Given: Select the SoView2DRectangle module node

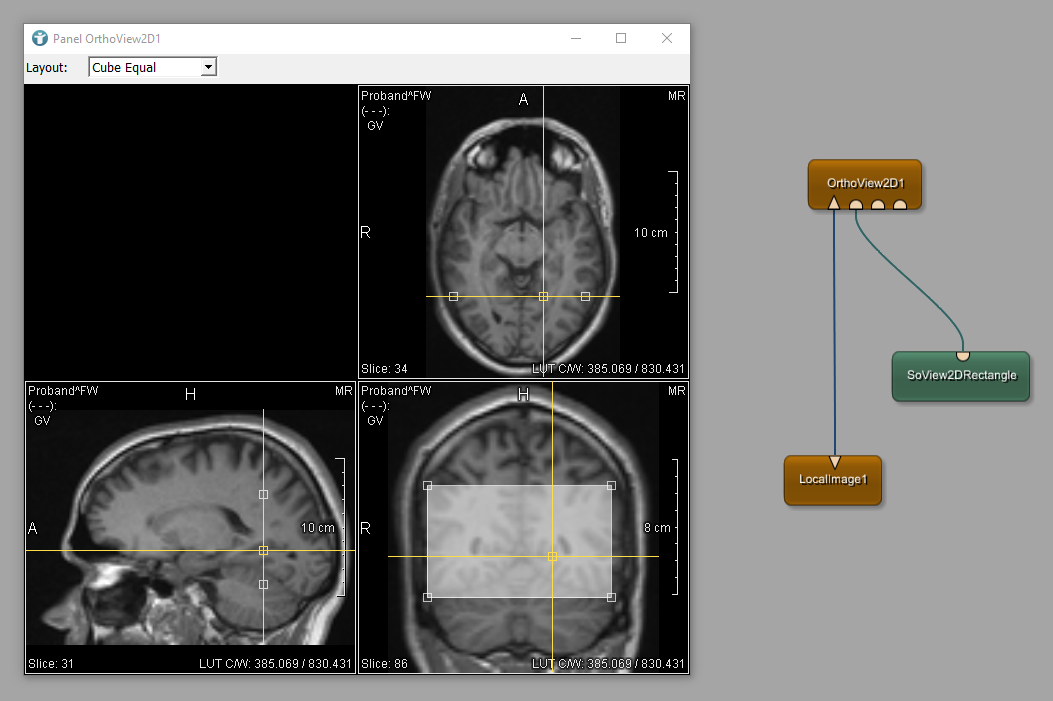Looking at the screenshot, I should (960, 377).
